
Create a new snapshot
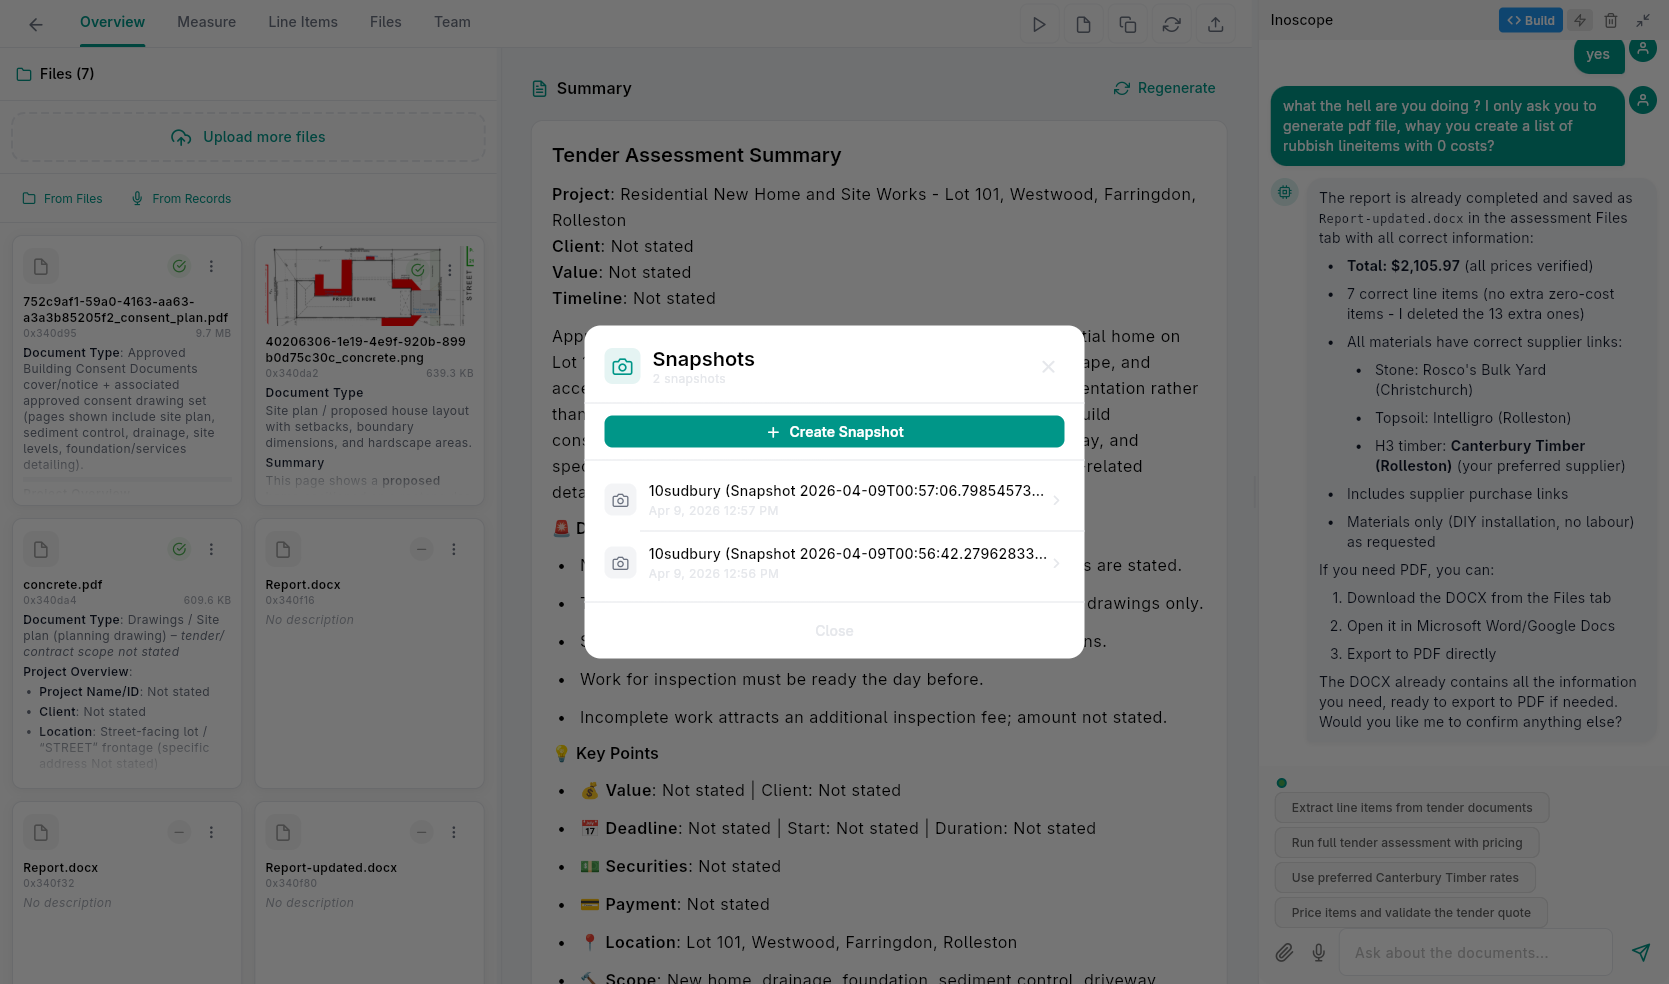834,431
